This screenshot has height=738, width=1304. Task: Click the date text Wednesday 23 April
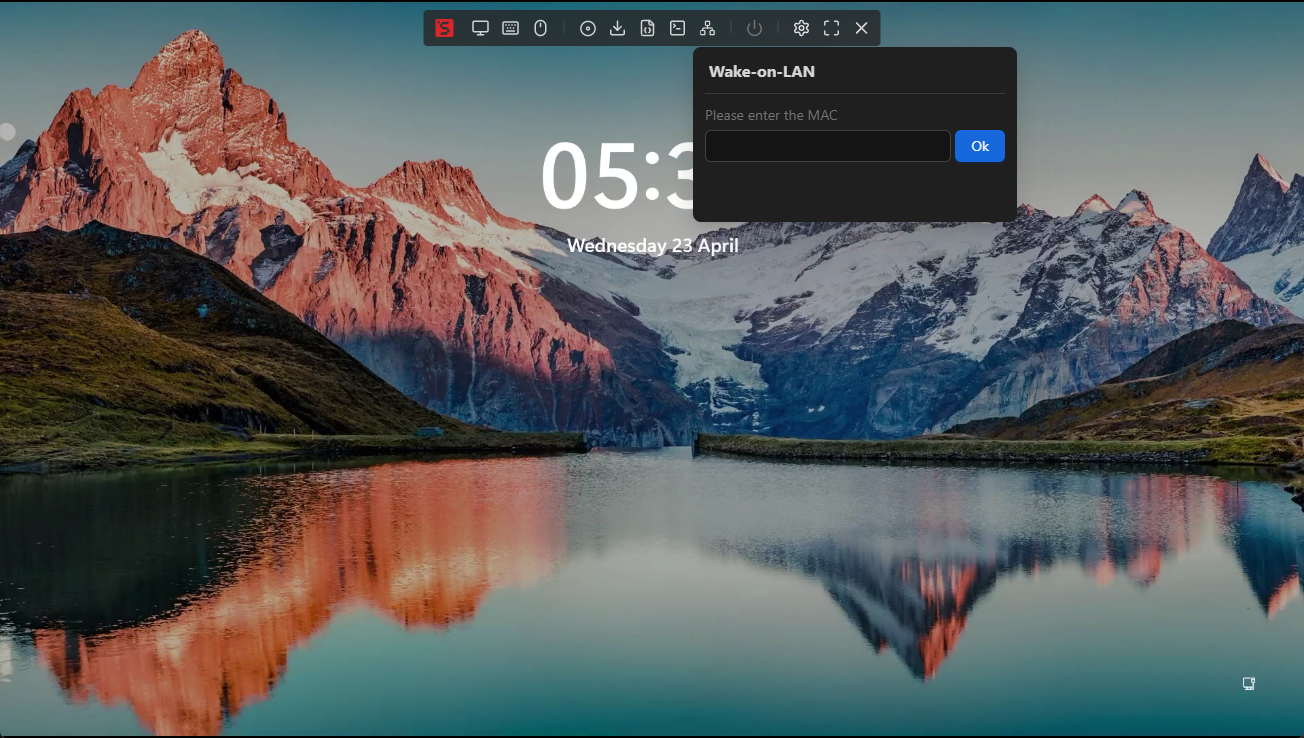point(653,245)
